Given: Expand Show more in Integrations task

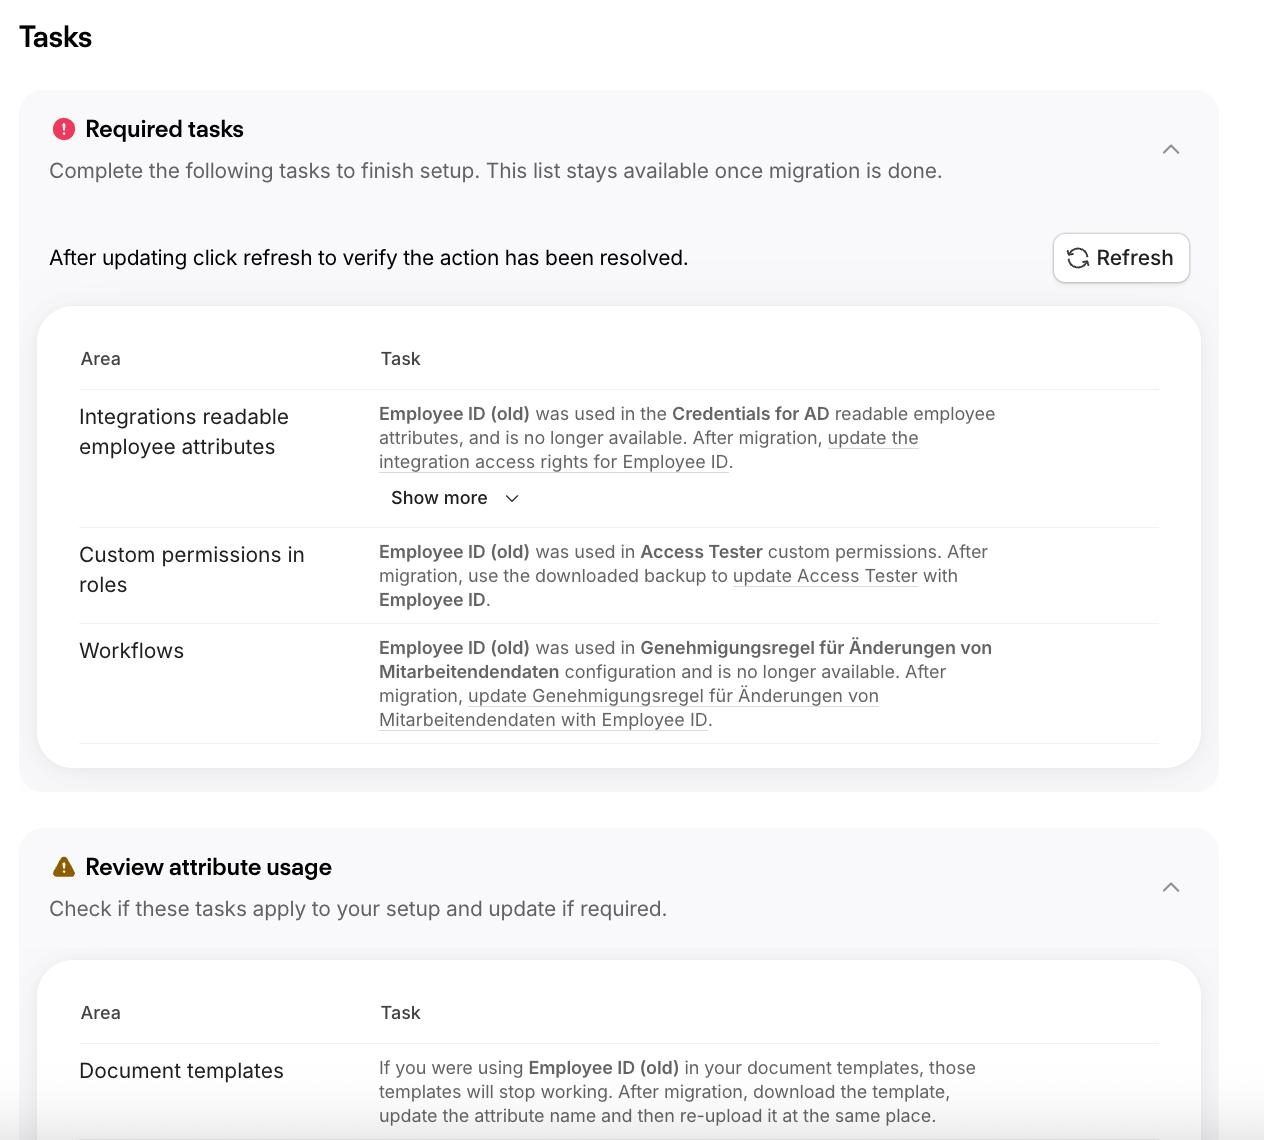Looking at the screenshot, I should click(455, 498).
